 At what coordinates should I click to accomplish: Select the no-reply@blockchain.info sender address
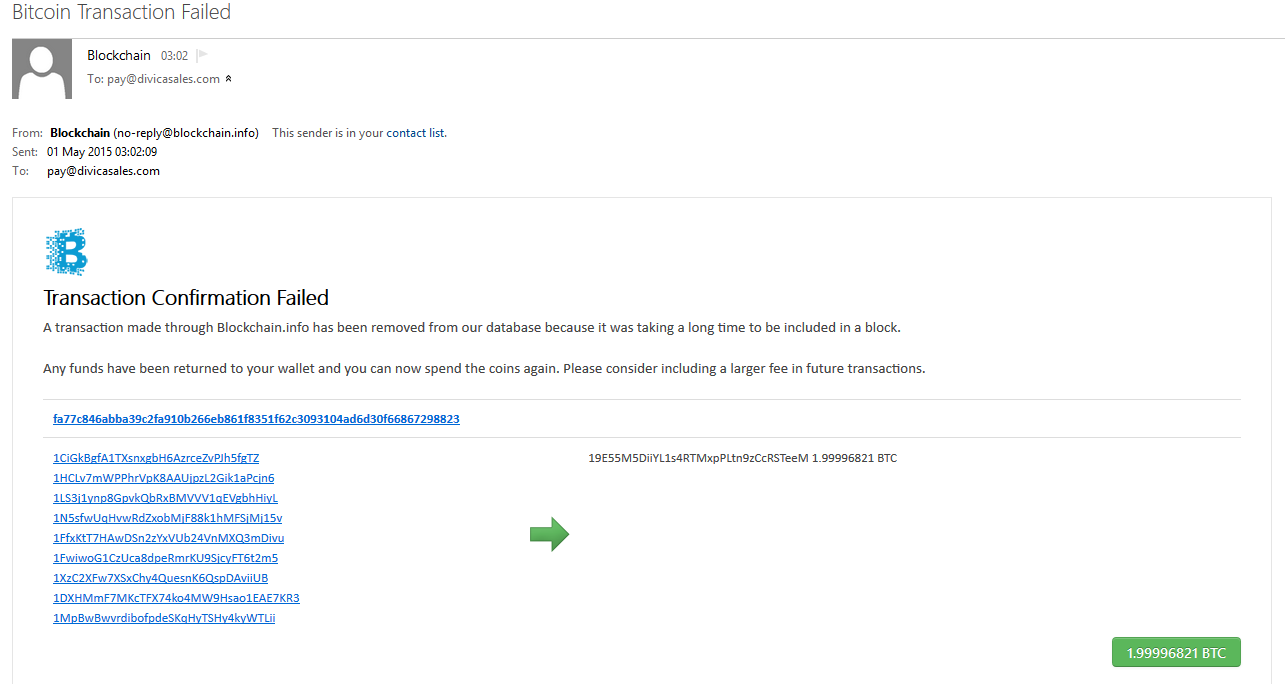point(186,133)
